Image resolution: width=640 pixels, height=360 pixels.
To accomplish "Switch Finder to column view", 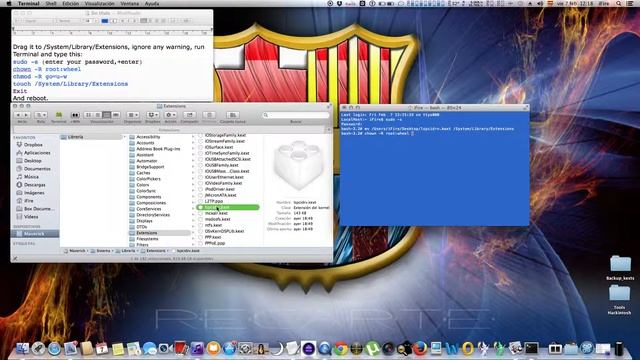I will 107,115.
